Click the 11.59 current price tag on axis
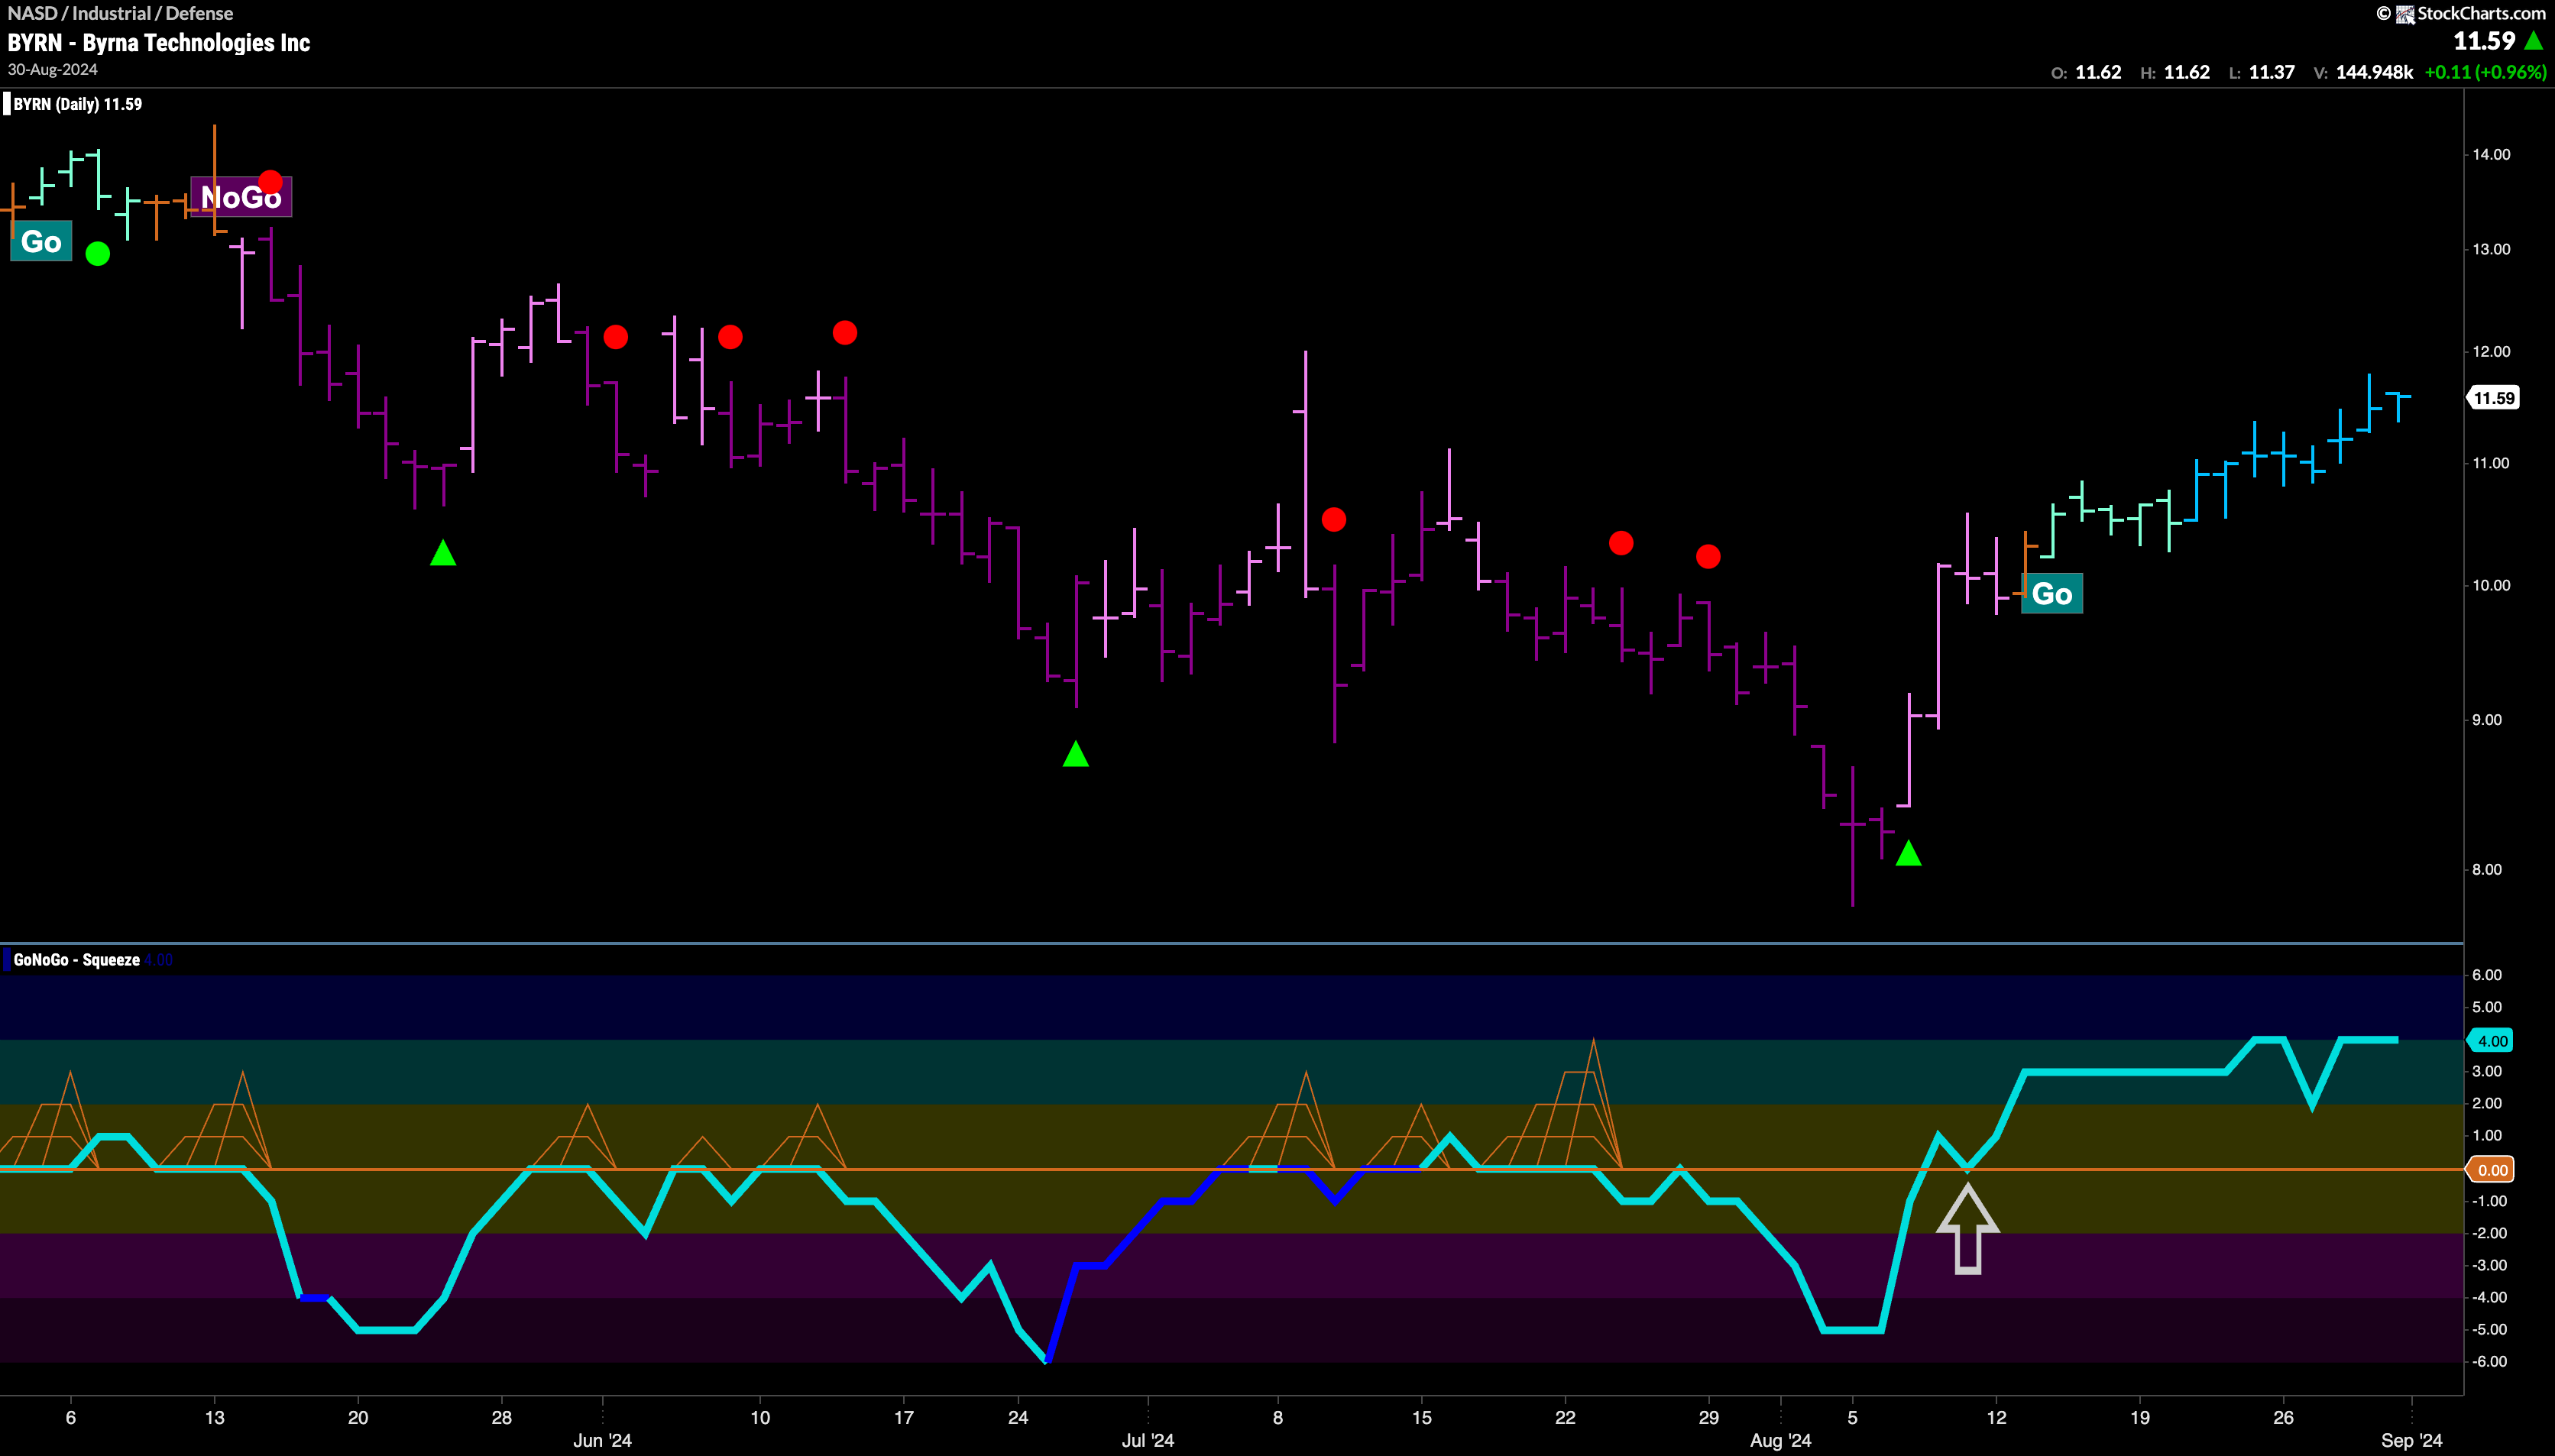The image size is (2555, 1456). click(x=2493, y=398)
